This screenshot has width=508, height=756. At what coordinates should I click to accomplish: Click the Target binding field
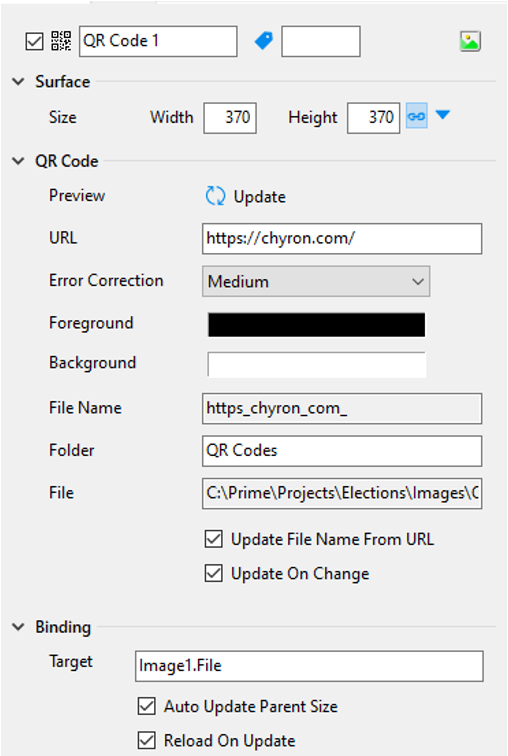(309, 666)
